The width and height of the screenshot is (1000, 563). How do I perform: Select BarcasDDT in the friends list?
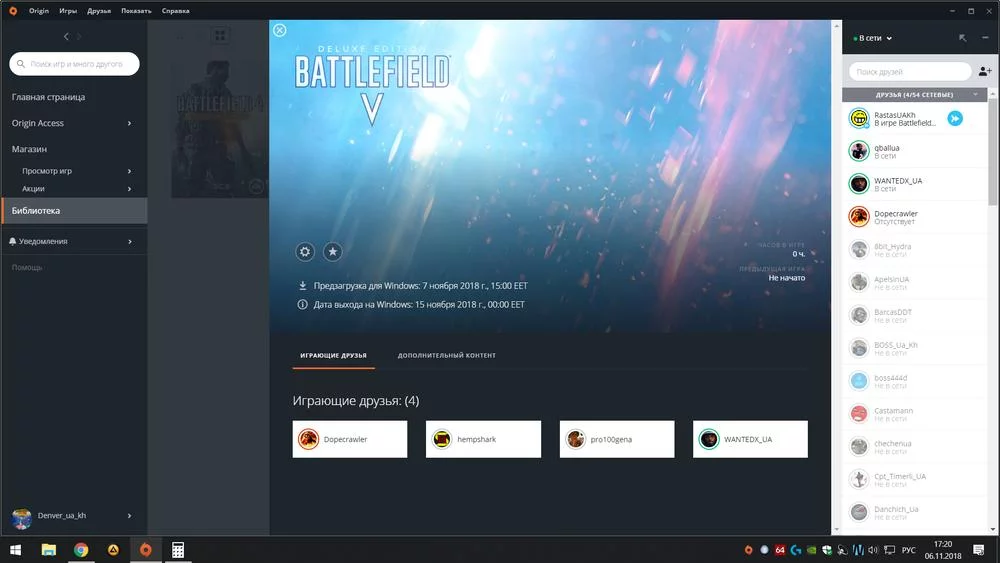tap(915, 316)
